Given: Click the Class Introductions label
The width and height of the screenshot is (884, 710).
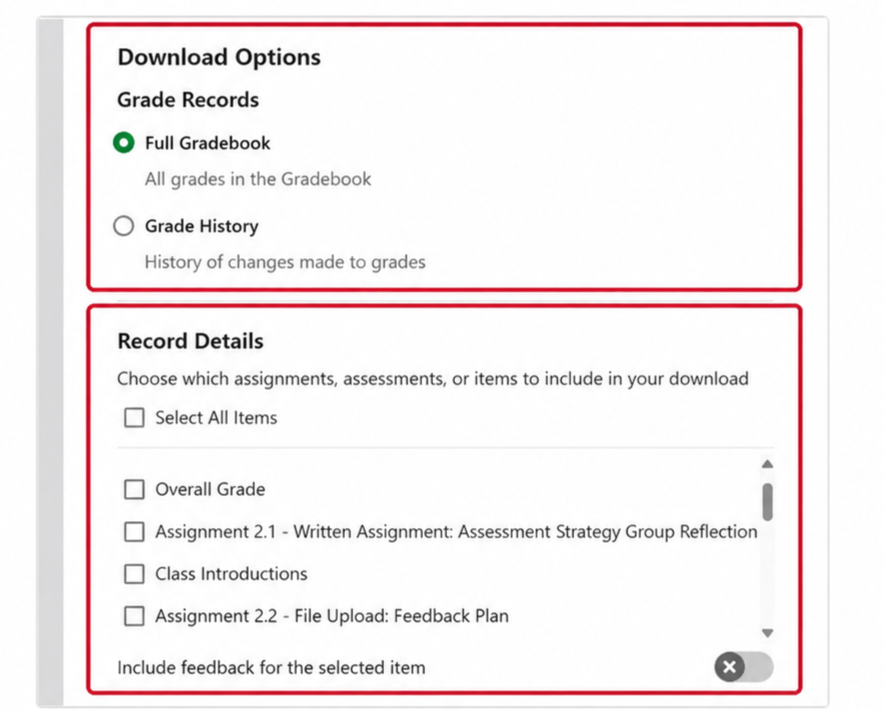Looking at the screenshot, I should (231, 574).
